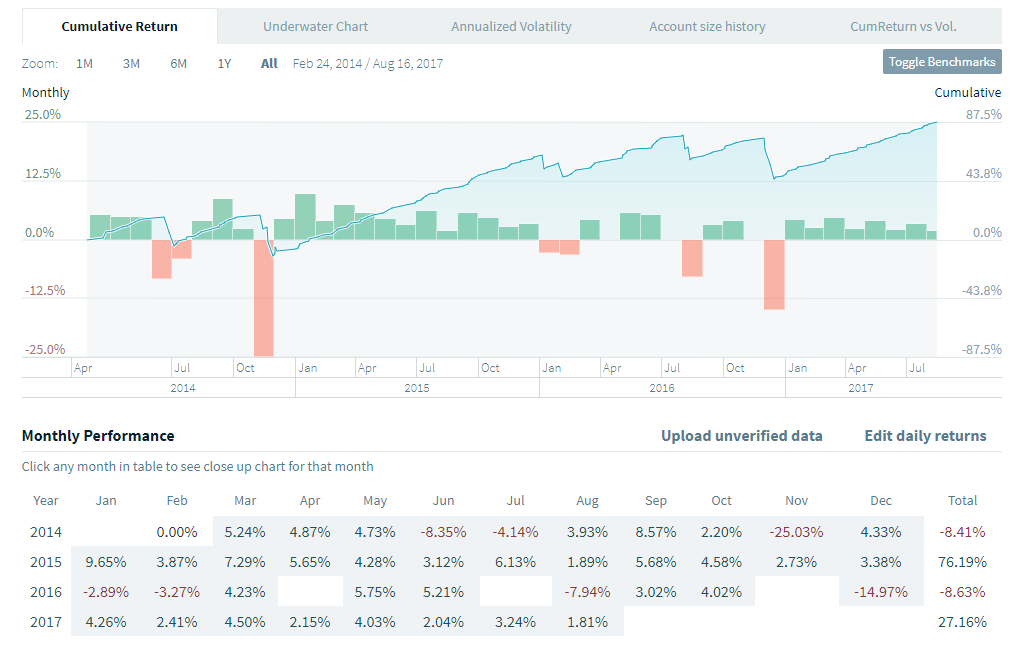Select August 2017 cell showing 1.81%
The height and width of the screenshot is (656, 1016).
(x=587, y=622)
